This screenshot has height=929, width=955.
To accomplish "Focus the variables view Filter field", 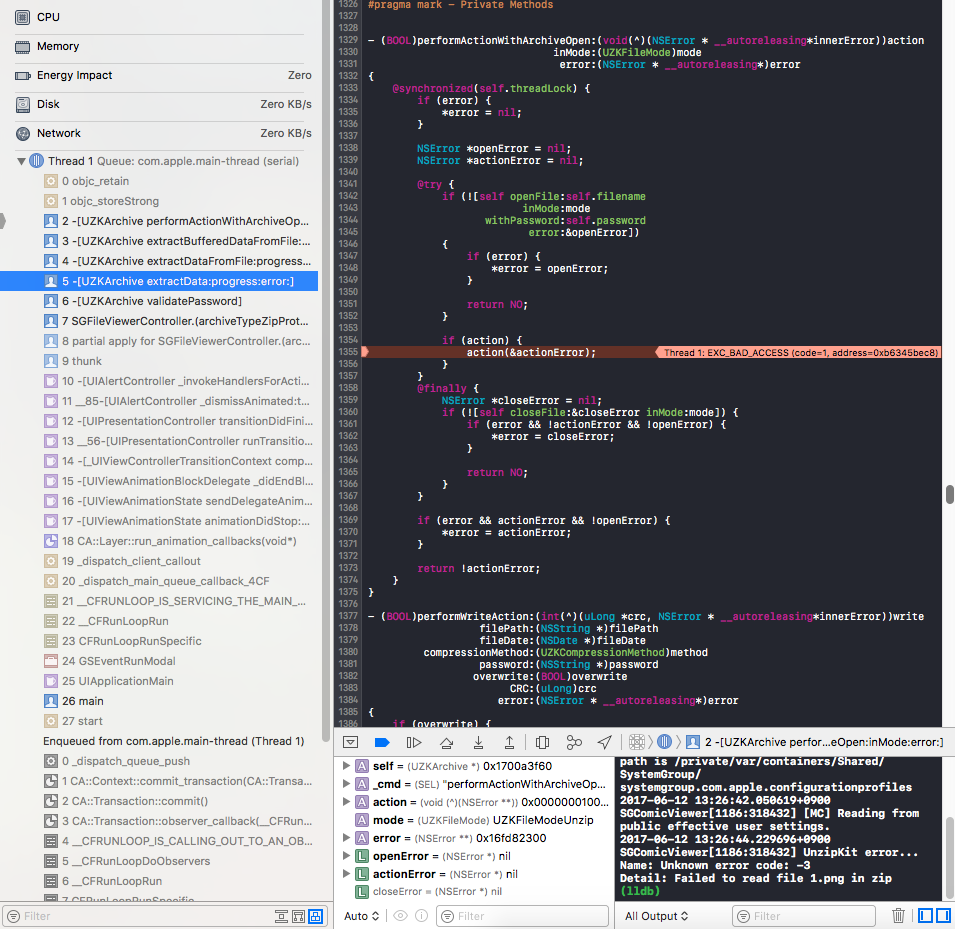I will (523, 916).
